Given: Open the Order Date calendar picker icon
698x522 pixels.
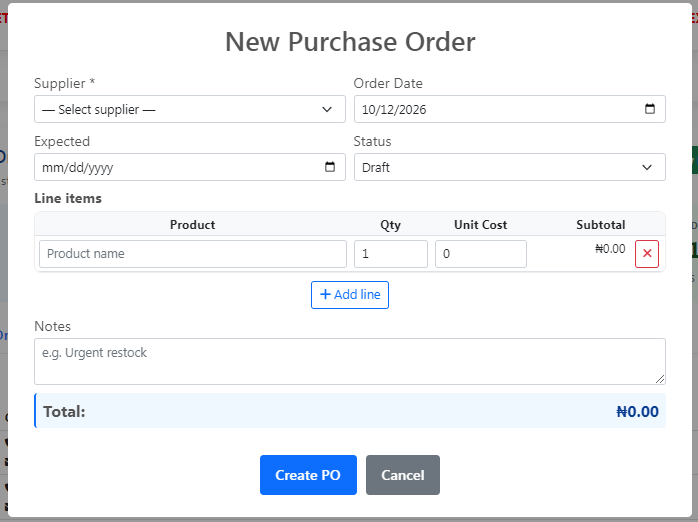Looking at the screenshot, I should (649, 109).
